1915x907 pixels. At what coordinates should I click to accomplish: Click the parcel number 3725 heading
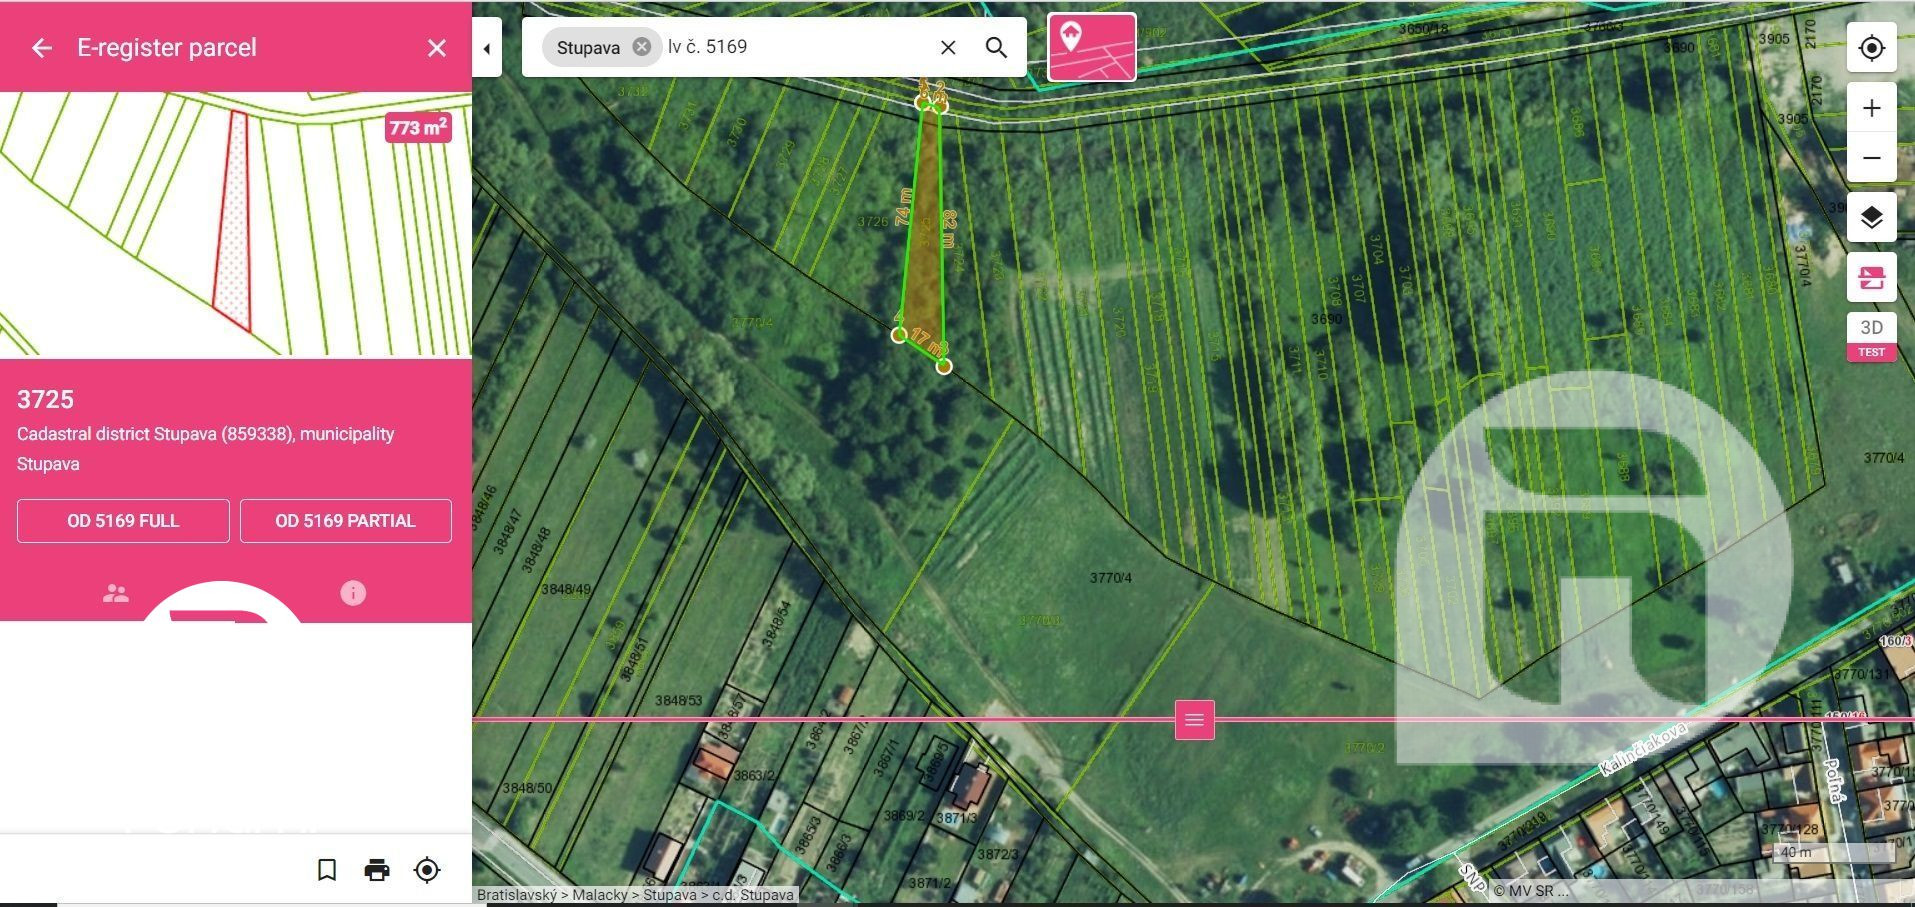[x=45, y=399]
